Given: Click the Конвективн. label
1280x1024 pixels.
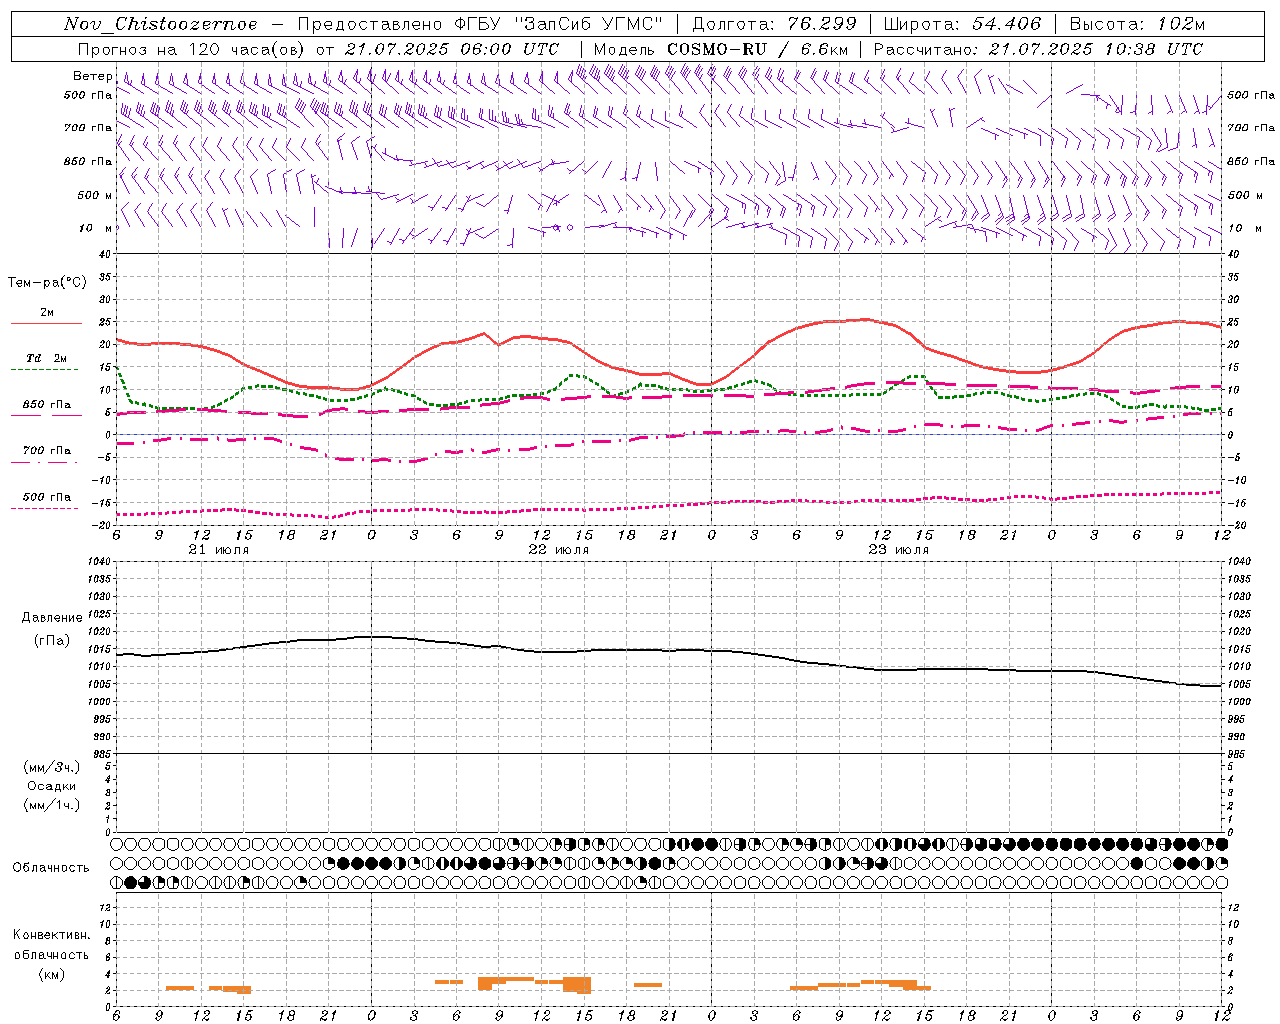Looking at the screenshot, I should [x=51, y=935].
